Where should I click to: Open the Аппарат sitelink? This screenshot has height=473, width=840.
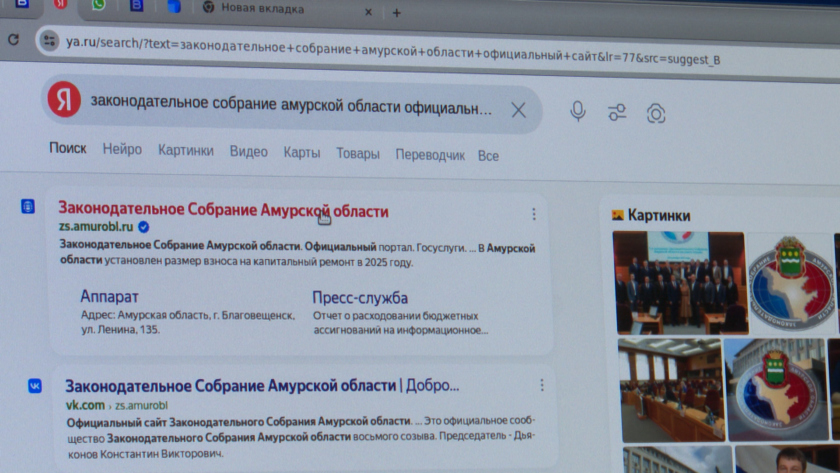[109, 296]
